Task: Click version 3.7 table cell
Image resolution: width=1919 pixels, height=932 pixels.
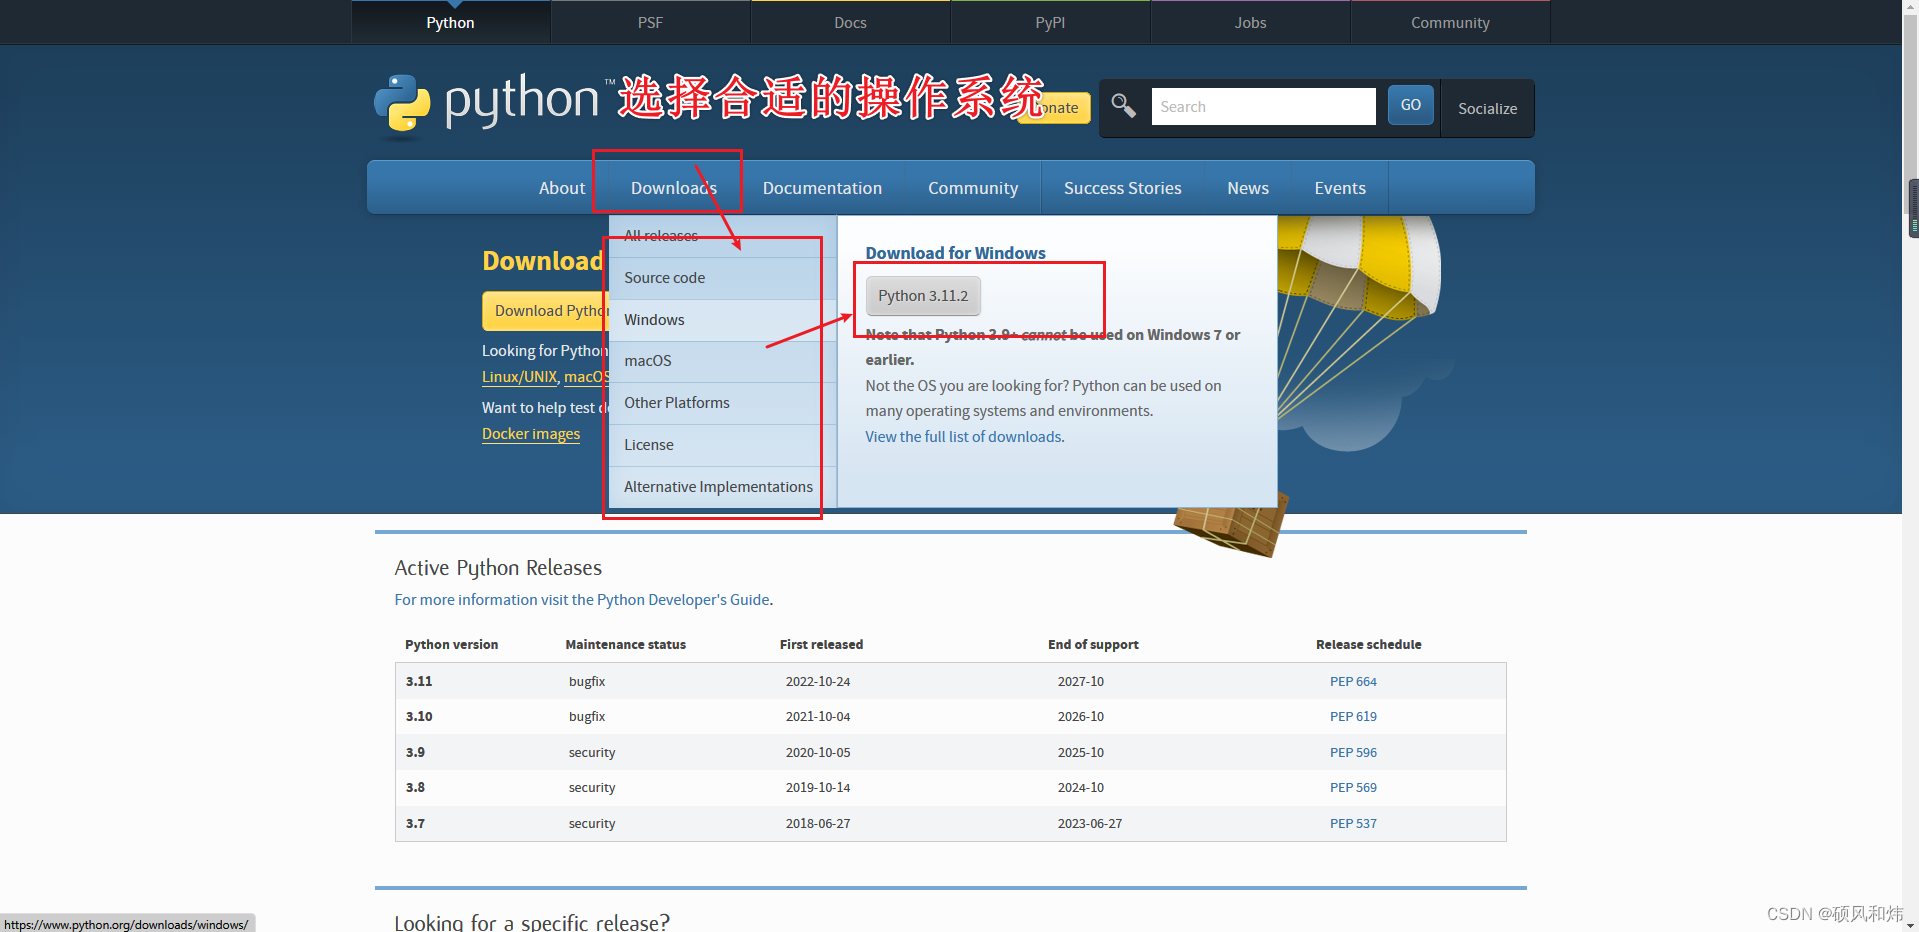Action: tap(415, 824)
